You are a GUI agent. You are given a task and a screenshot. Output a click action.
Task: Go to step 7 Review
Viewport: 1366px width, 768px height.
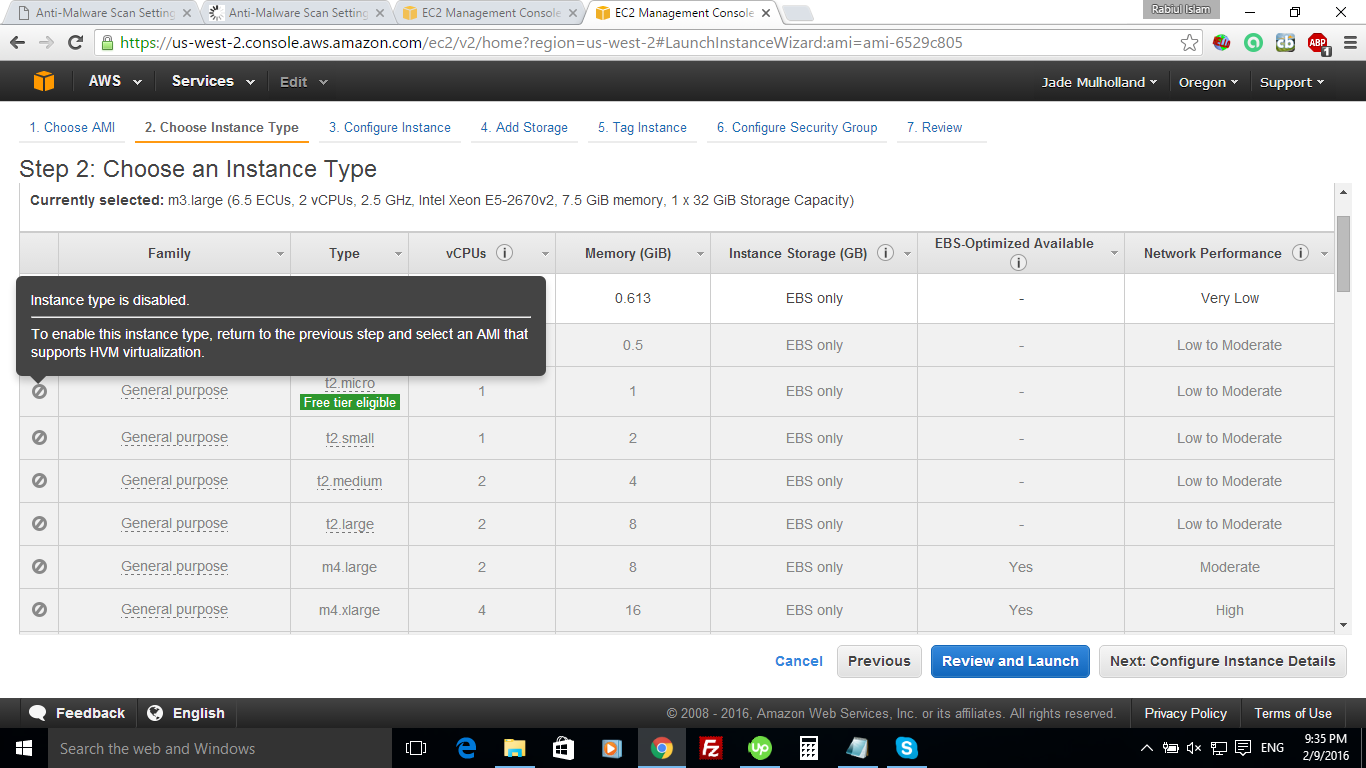tap(934, 127)
